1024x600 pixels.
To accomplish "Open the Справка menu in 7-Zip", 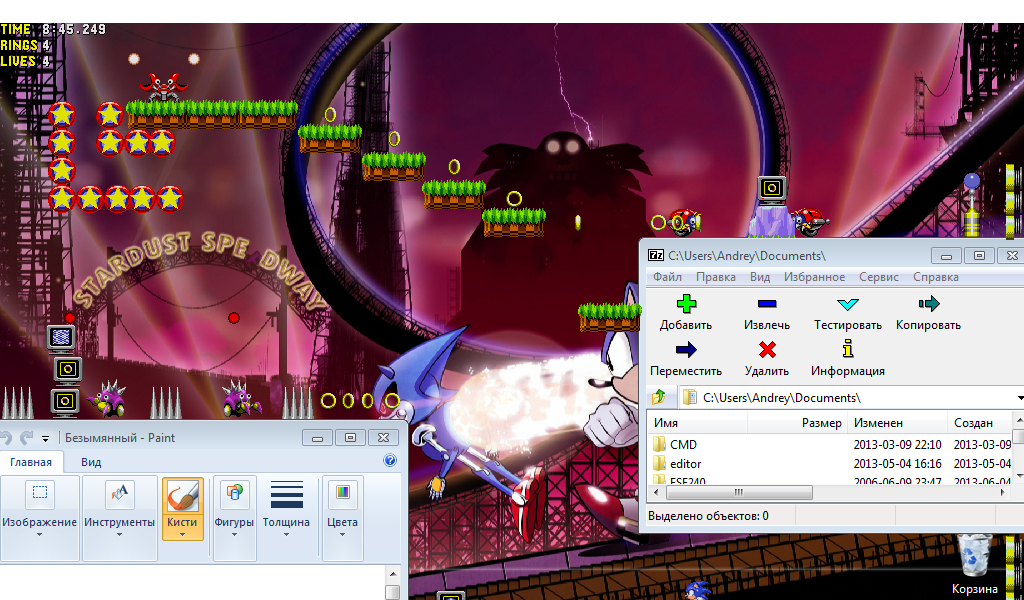I will pos(936,277).
